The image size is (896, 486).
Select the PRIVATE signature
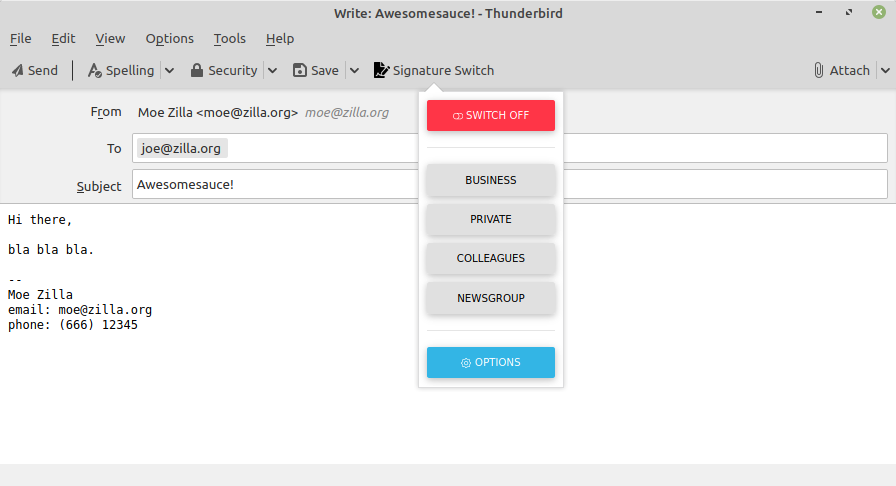[x=490, y=219]
